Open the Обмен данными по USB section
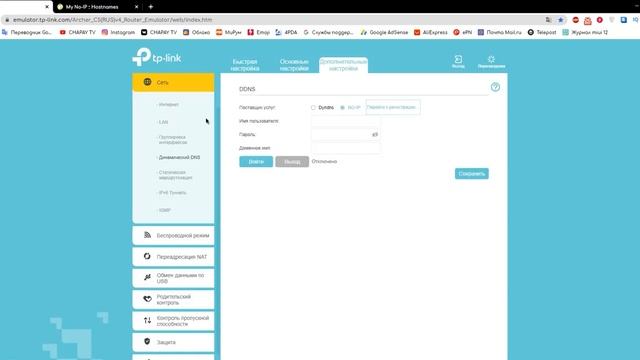Viewport: 640px width, 360px height. pyautogui.click(x=173, y=278)
